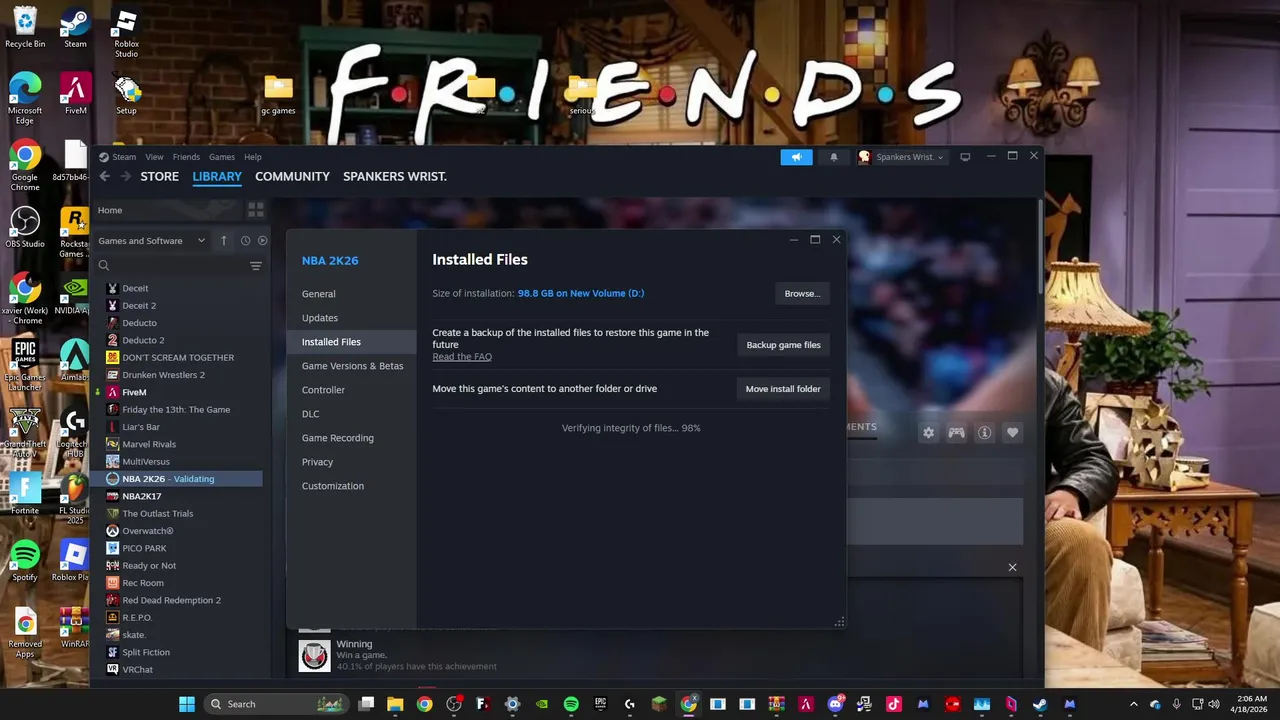
Task: Select Game Versions & Betas section
Action: (351, 366)
